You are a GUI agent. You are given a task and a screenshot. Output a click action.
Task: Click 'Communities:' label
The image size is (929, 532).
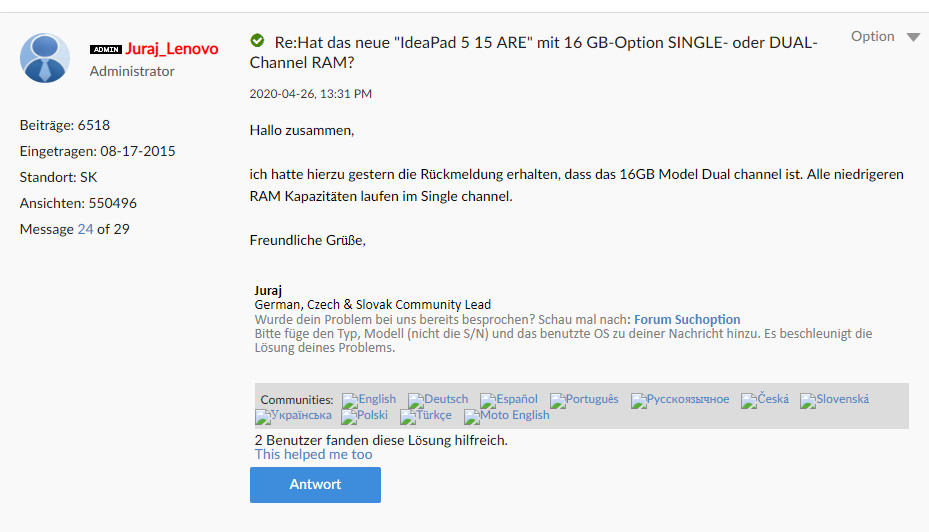(x=297, y=400)
